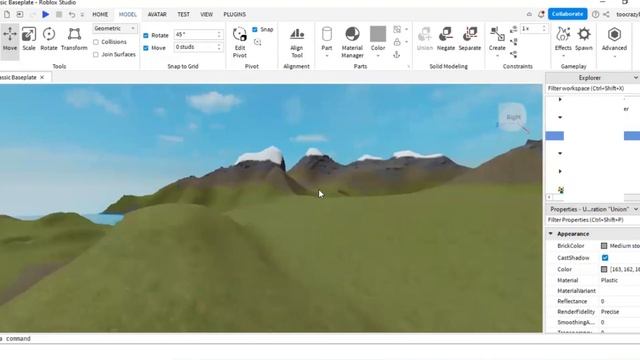Open the TEST ribbon tab
This screenshot has width=640, height=360.
click(x=183, y=14)
